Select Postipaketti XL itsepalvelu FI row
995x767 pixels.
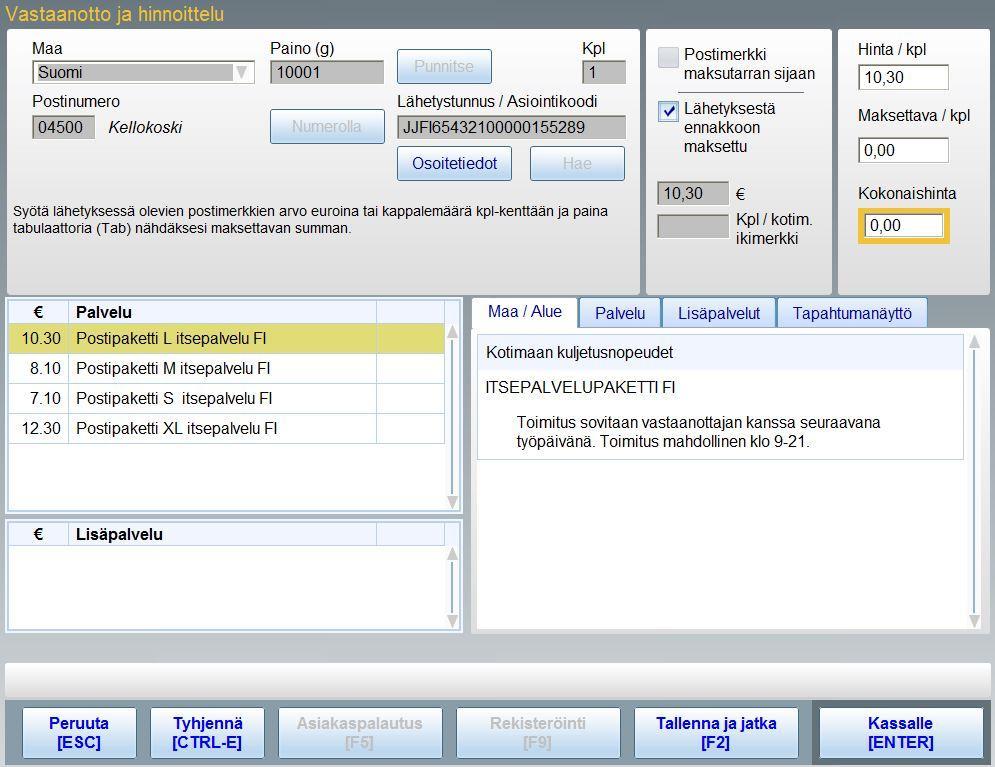(226, 428)
